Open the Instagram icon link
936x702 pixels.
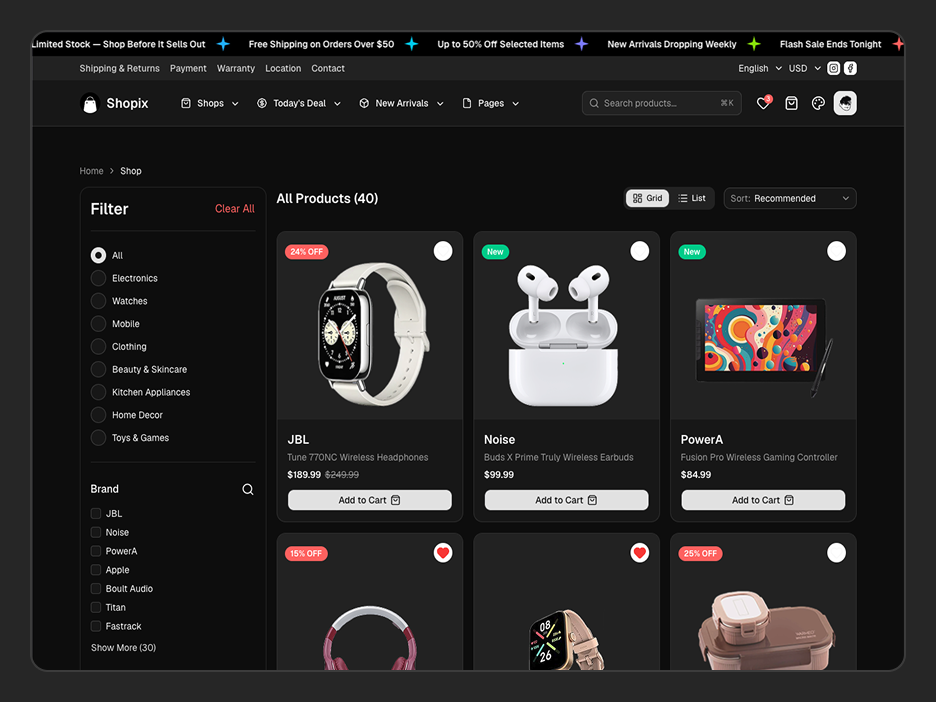[833, 68]
